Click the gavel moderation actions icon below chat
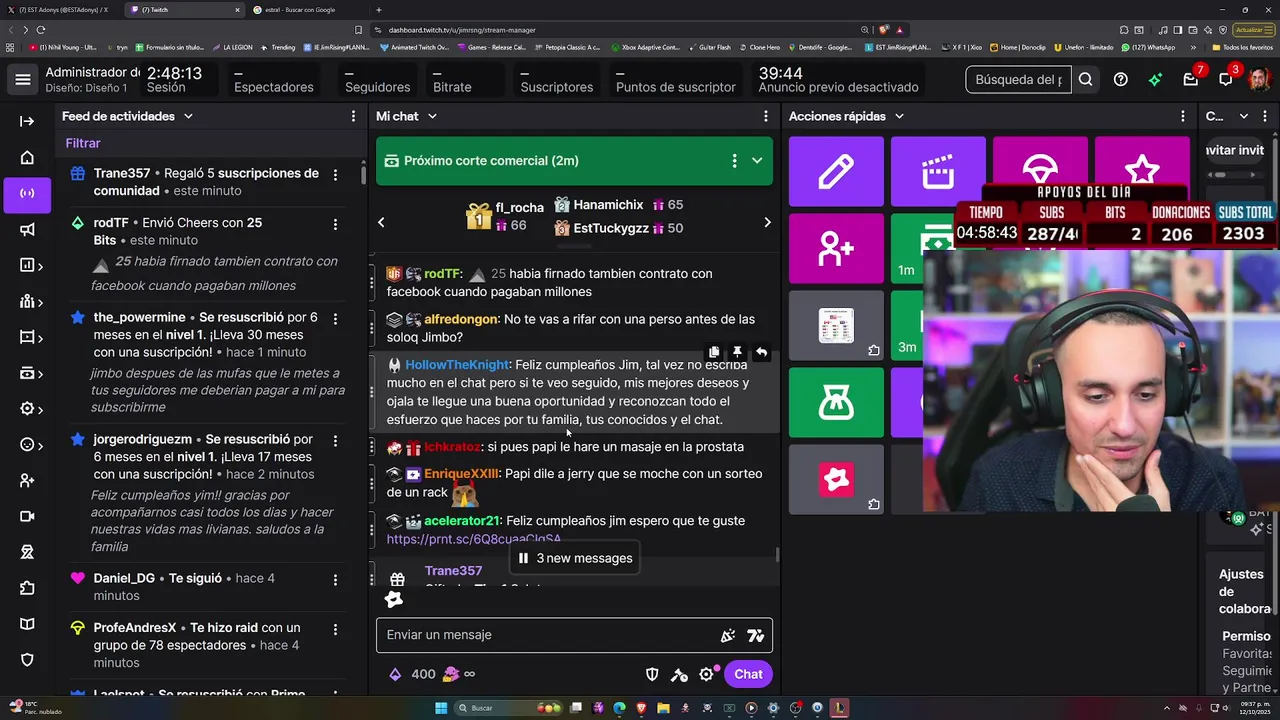The height and width of the screenshot is (720, 1280). pyautogui.click(x=679, y=674)
